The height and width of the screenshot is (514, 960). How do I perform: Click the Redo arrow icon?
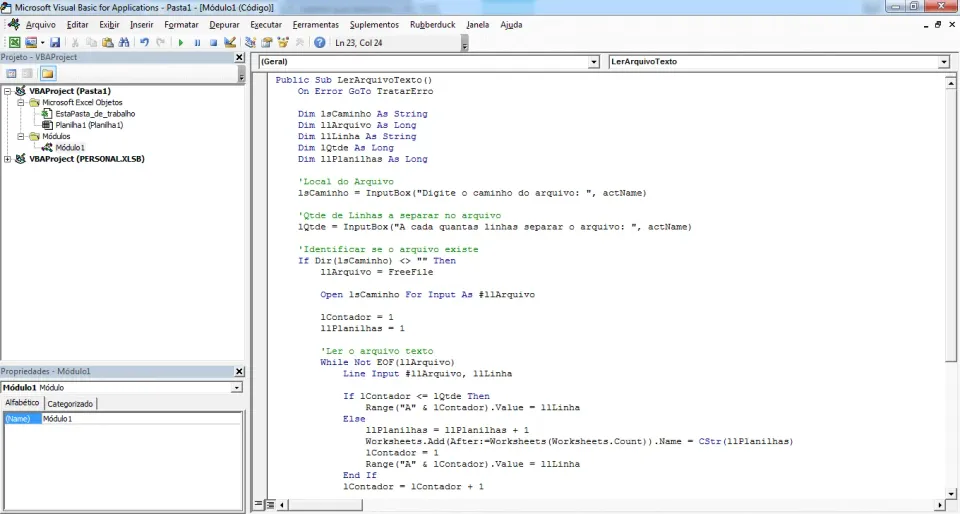[x=160, y=42]
